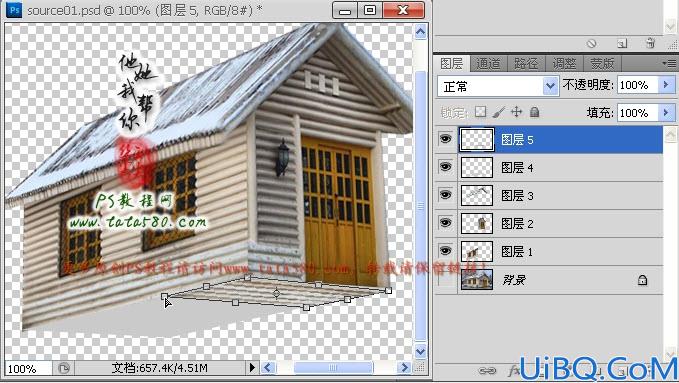Click the rightmost corner transform handle
The height and width of the screenshot is (383, 679).
(388, 291)
